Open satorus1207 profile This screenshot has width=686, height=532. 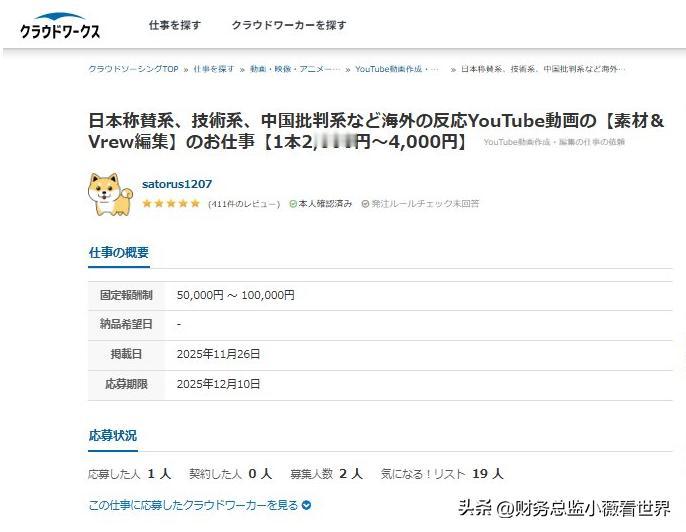coord(177,184)
